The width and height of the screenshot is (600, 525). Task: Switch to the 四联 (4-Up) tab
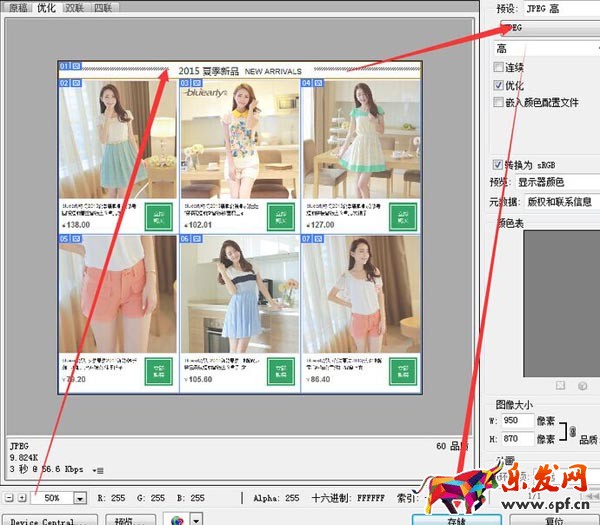104,8
